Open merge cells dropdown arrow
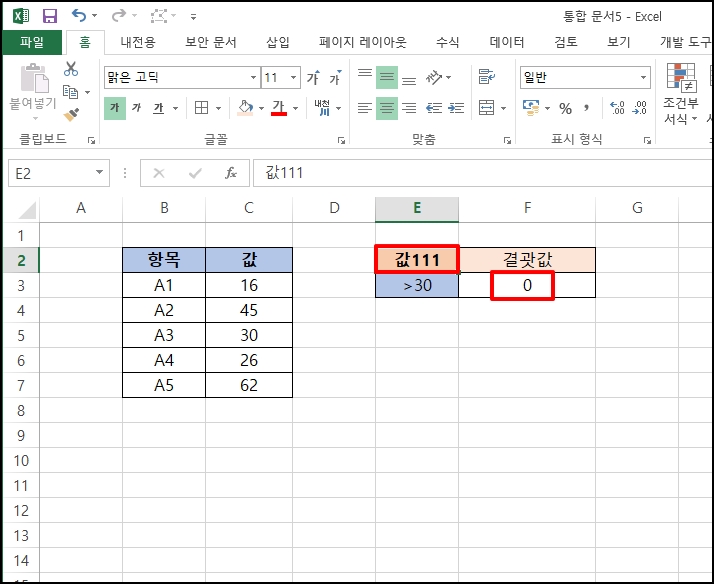 (504, 108)
